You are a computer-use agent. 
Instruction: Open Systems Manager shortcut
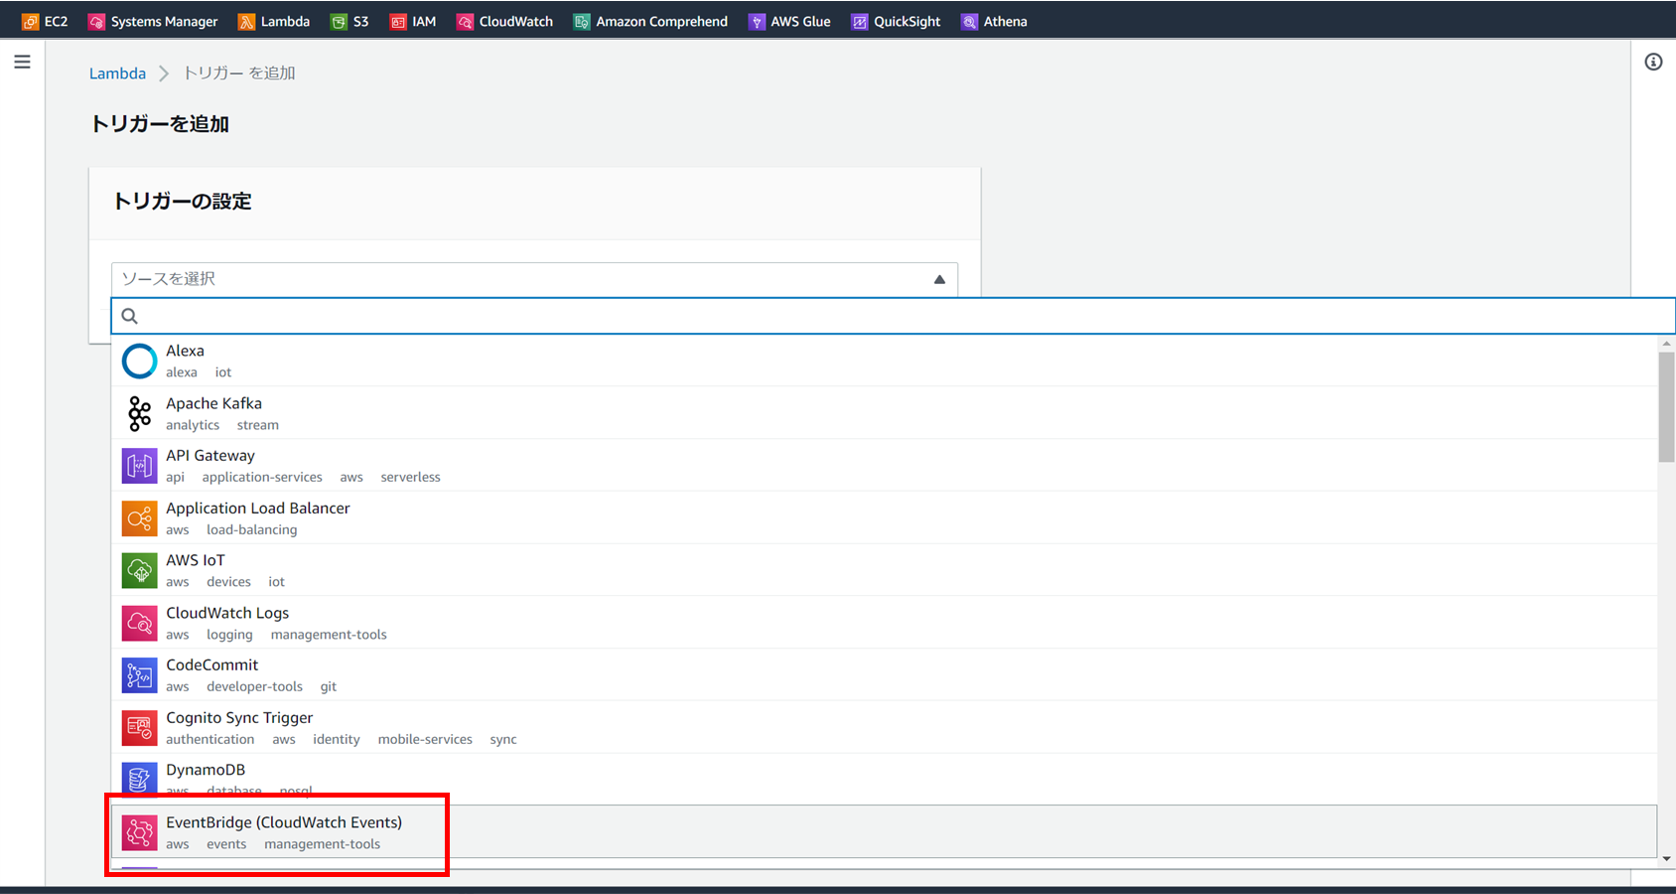[x=153, y=21]
